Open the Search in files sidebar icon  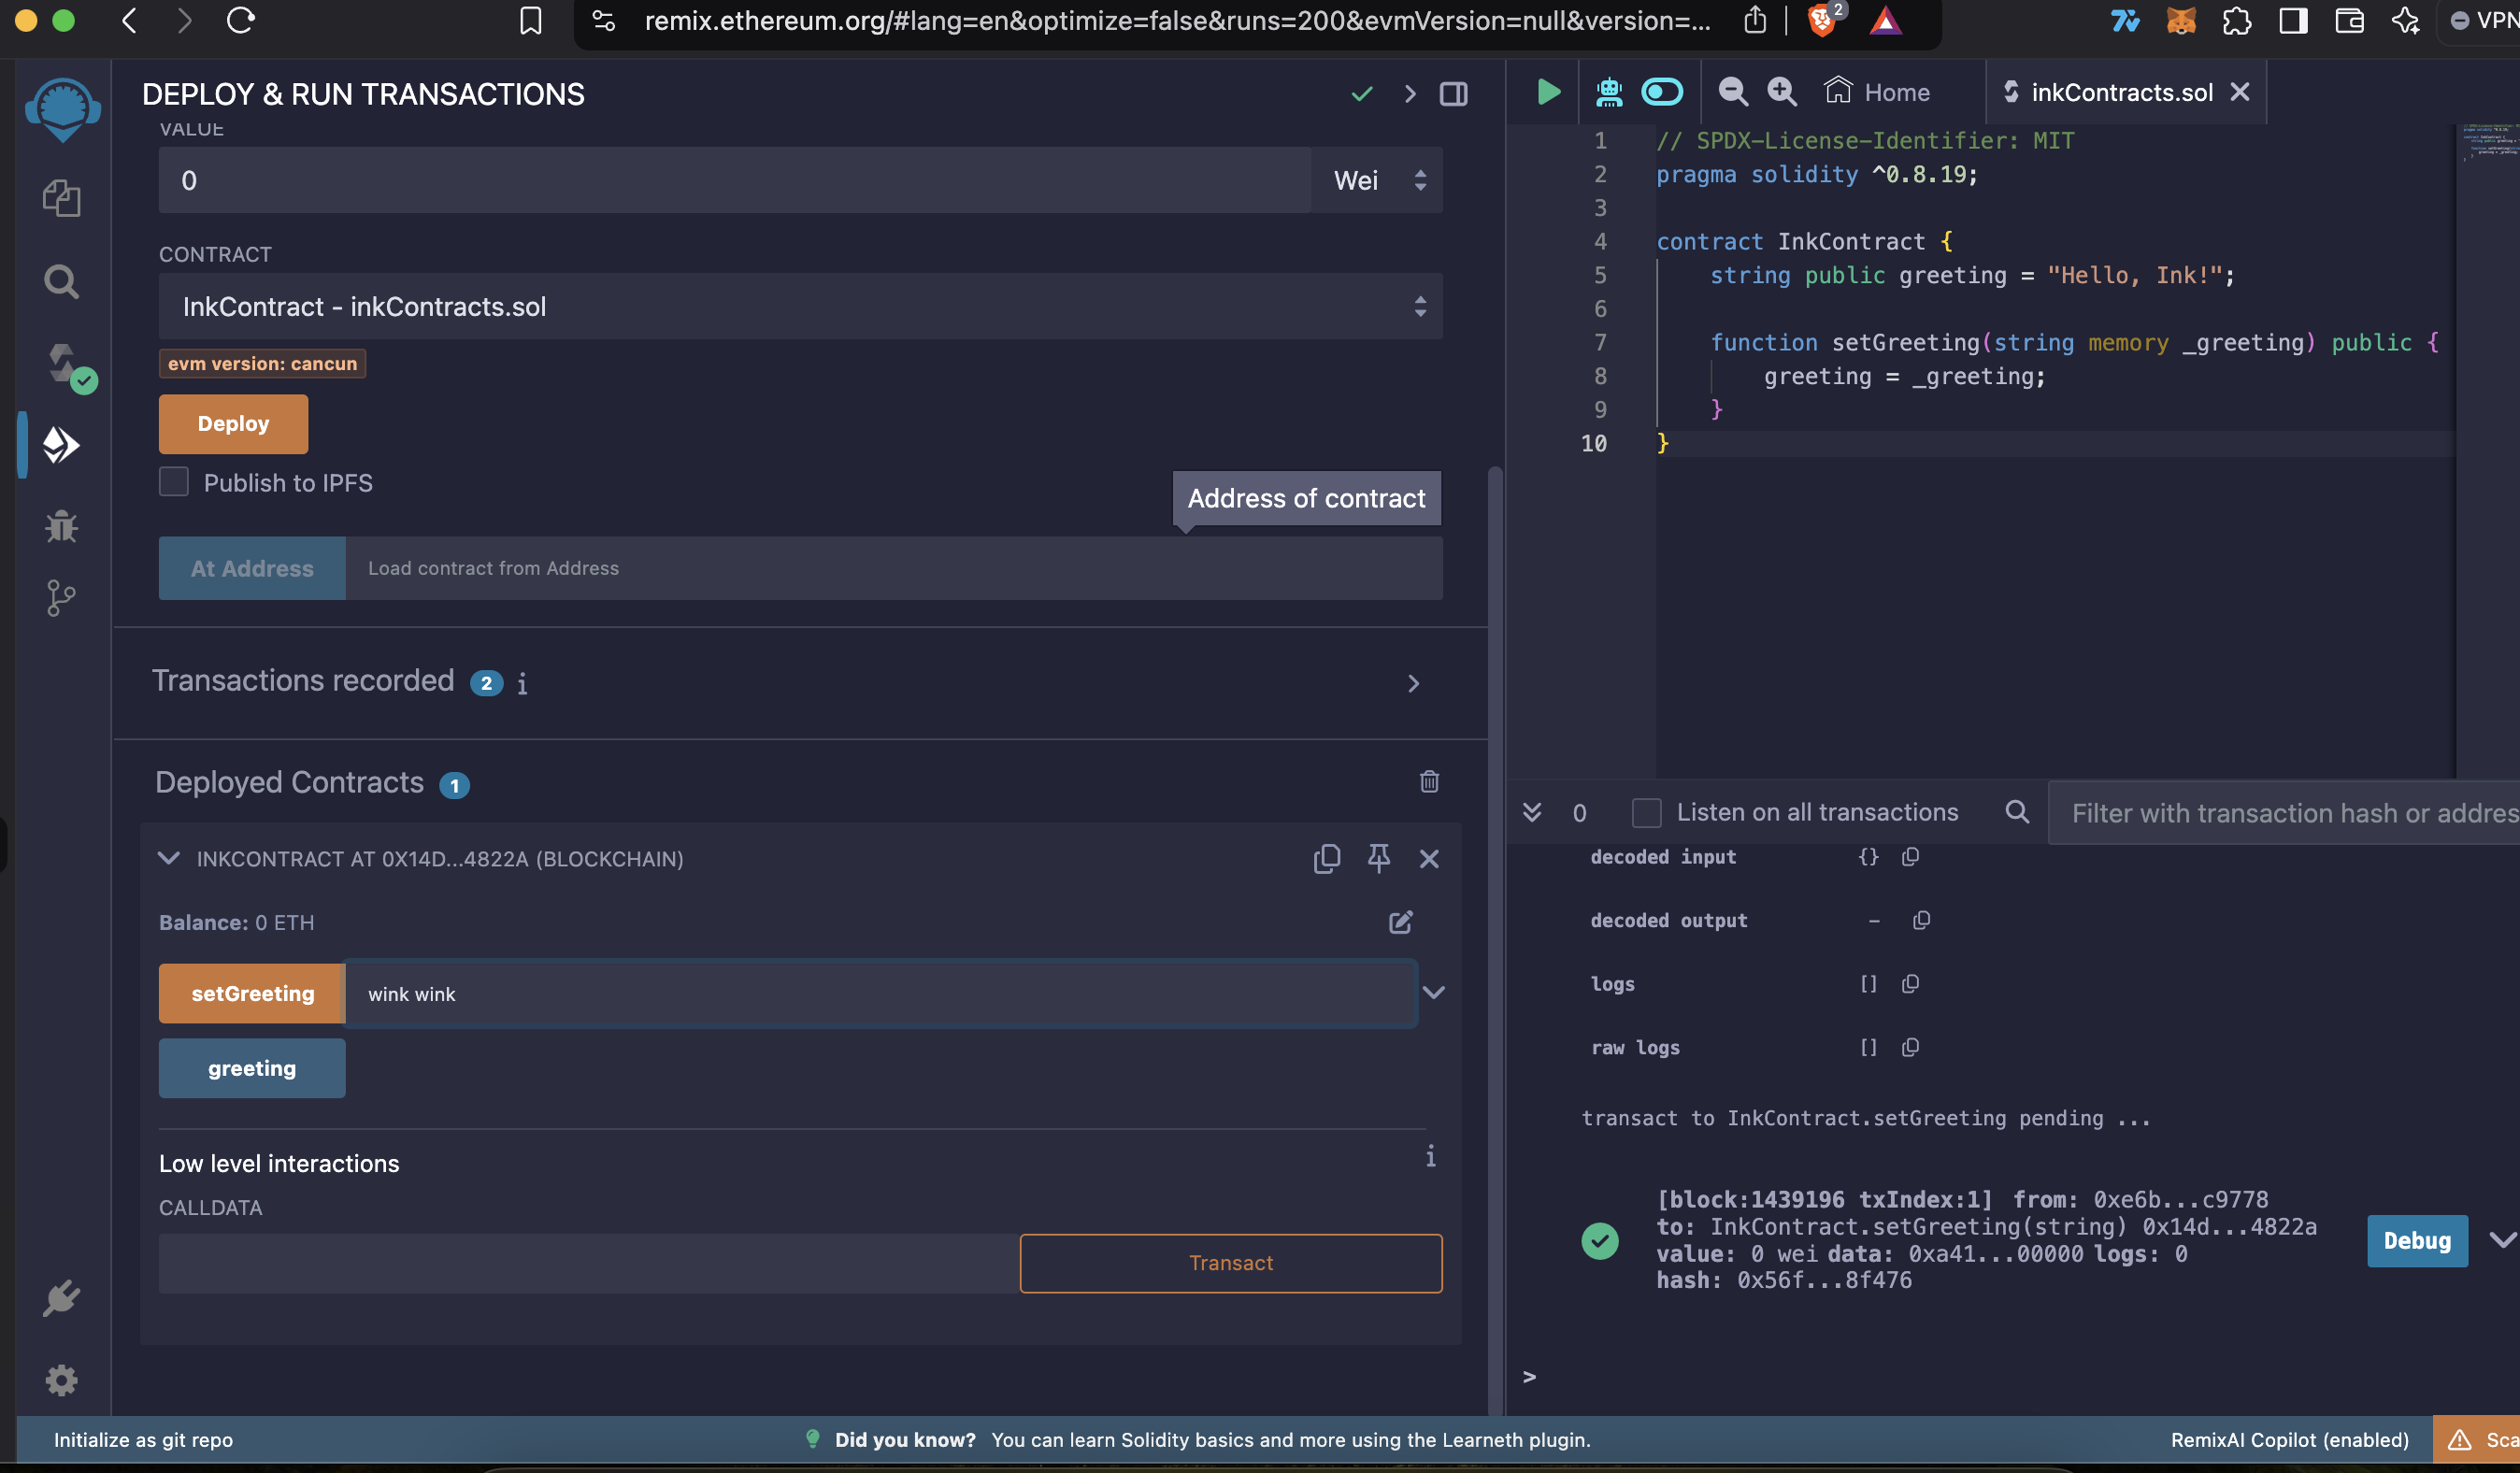(62, 282)
